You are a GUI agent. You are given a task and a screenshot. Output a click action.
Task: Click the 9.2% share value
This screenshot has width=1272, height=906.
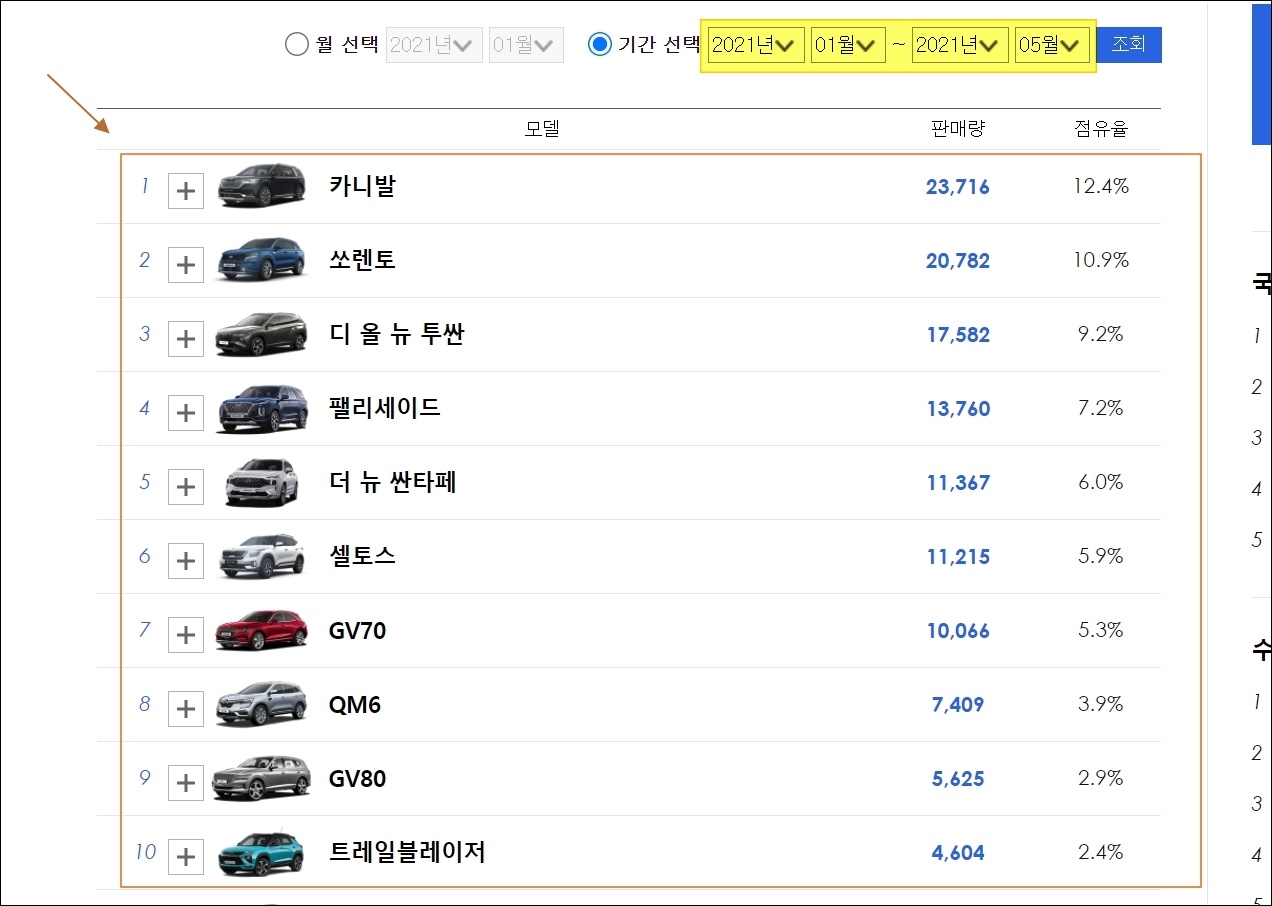(1101, 334)
